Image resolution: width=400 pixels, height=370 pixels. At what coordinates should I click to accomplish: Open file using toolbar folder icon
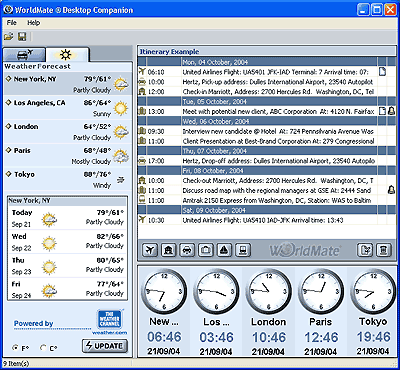tap(9, 37)
